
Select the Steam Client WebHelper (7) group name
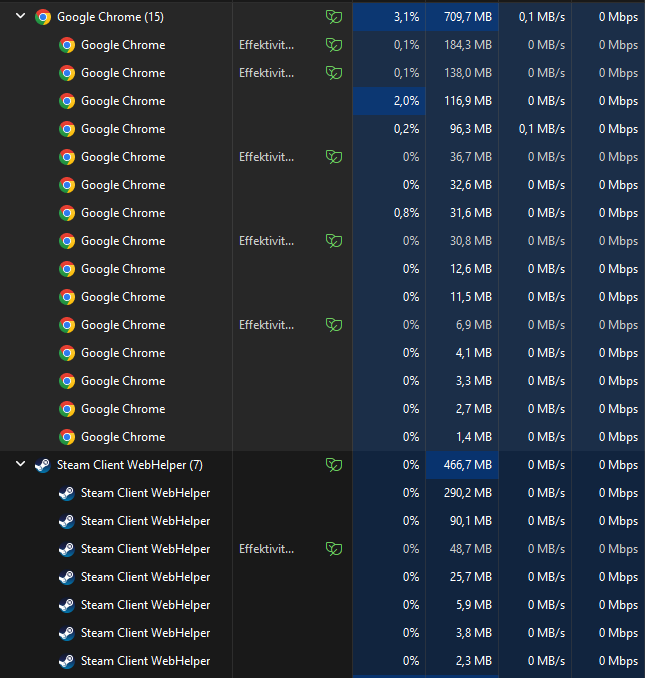130,465
